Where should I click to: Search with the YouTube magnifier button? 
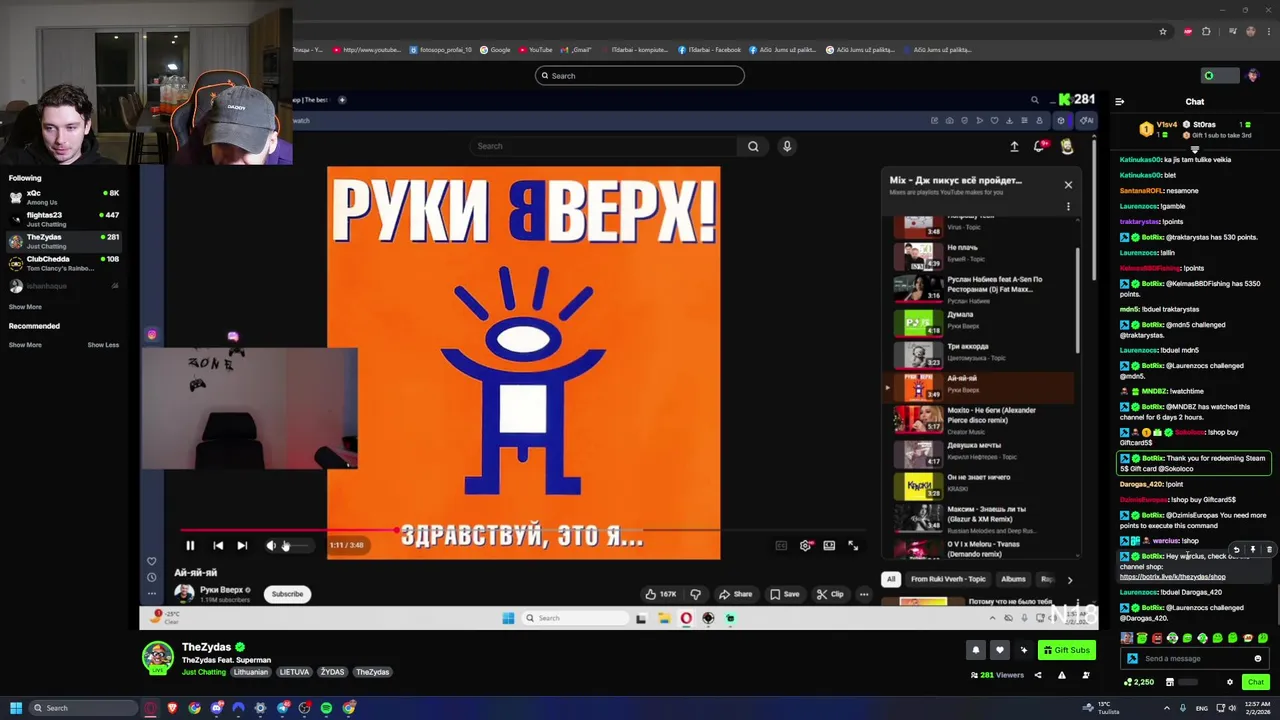click(753, 146)
